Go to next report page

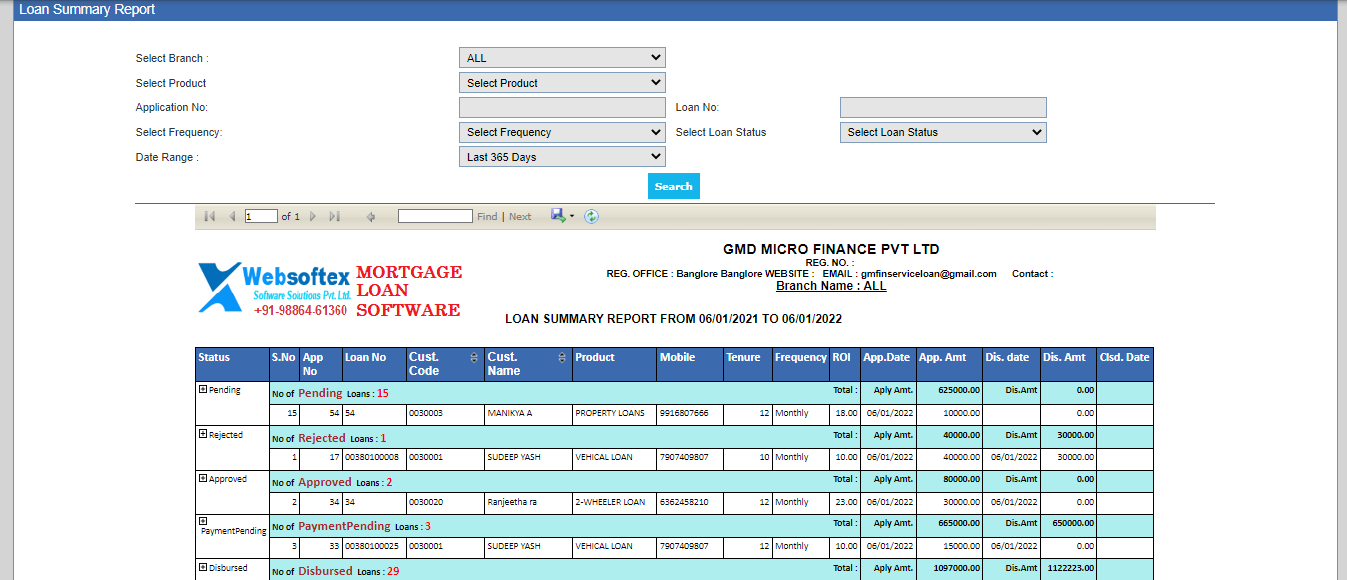pos(313,216)
